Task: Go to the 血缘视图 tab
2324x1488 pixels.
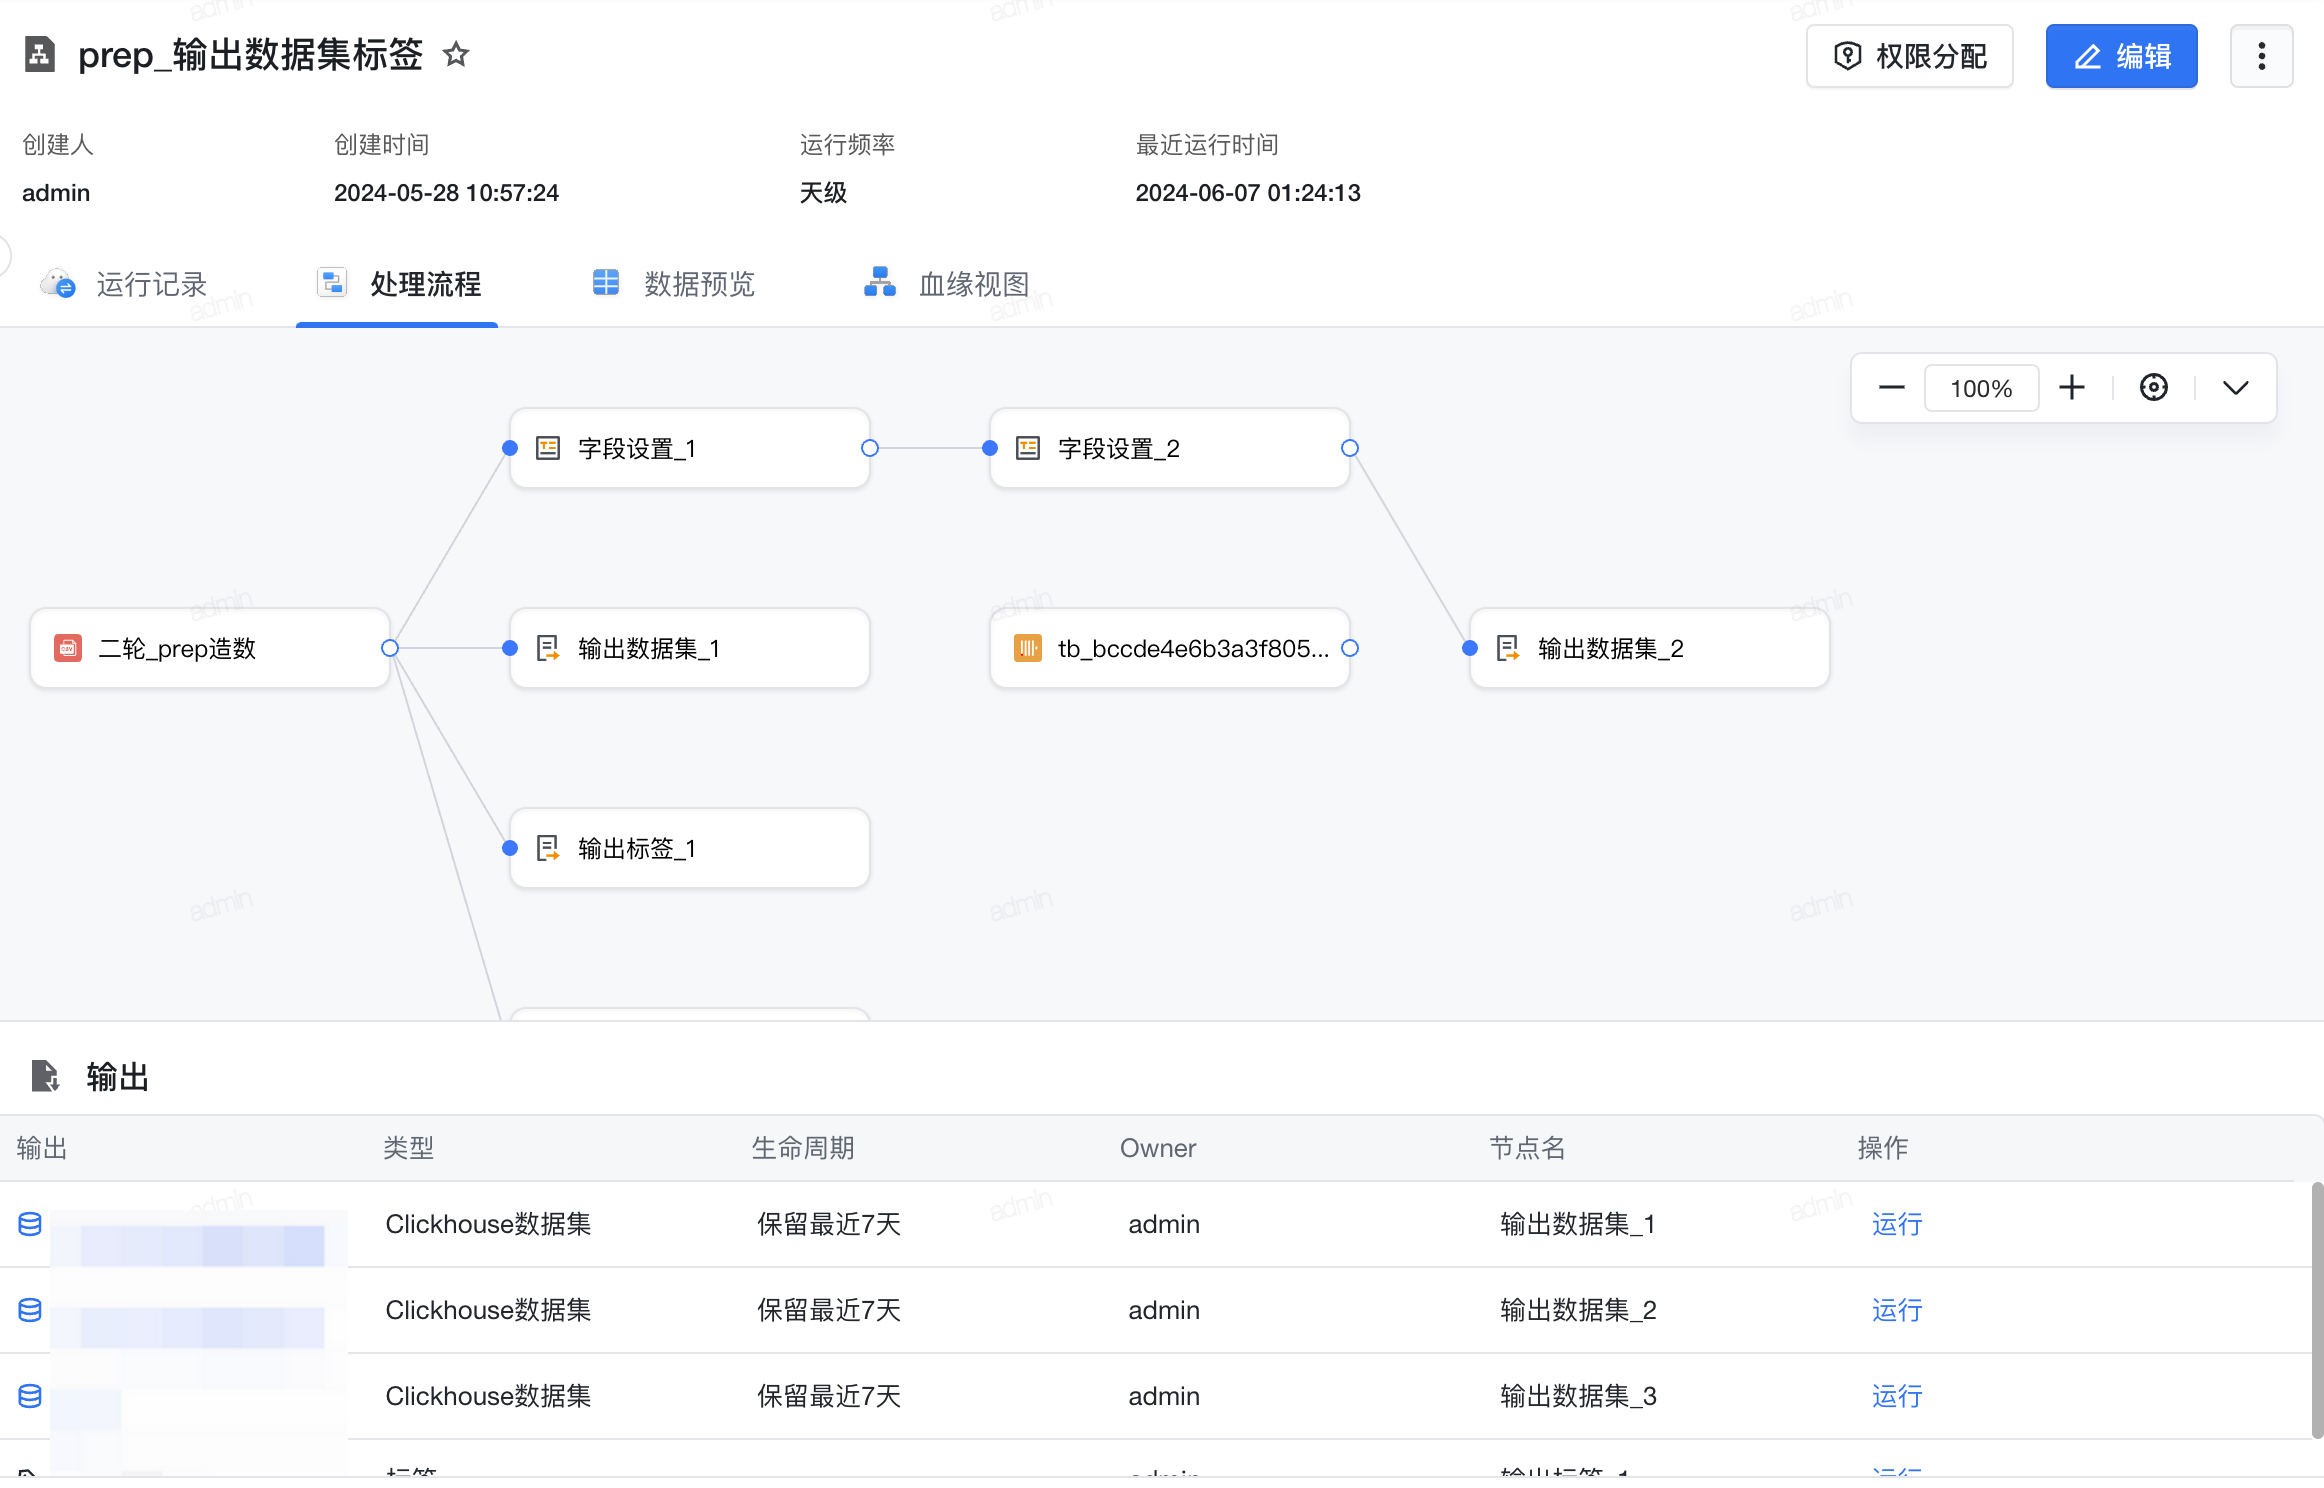Action: click(946, 284)
